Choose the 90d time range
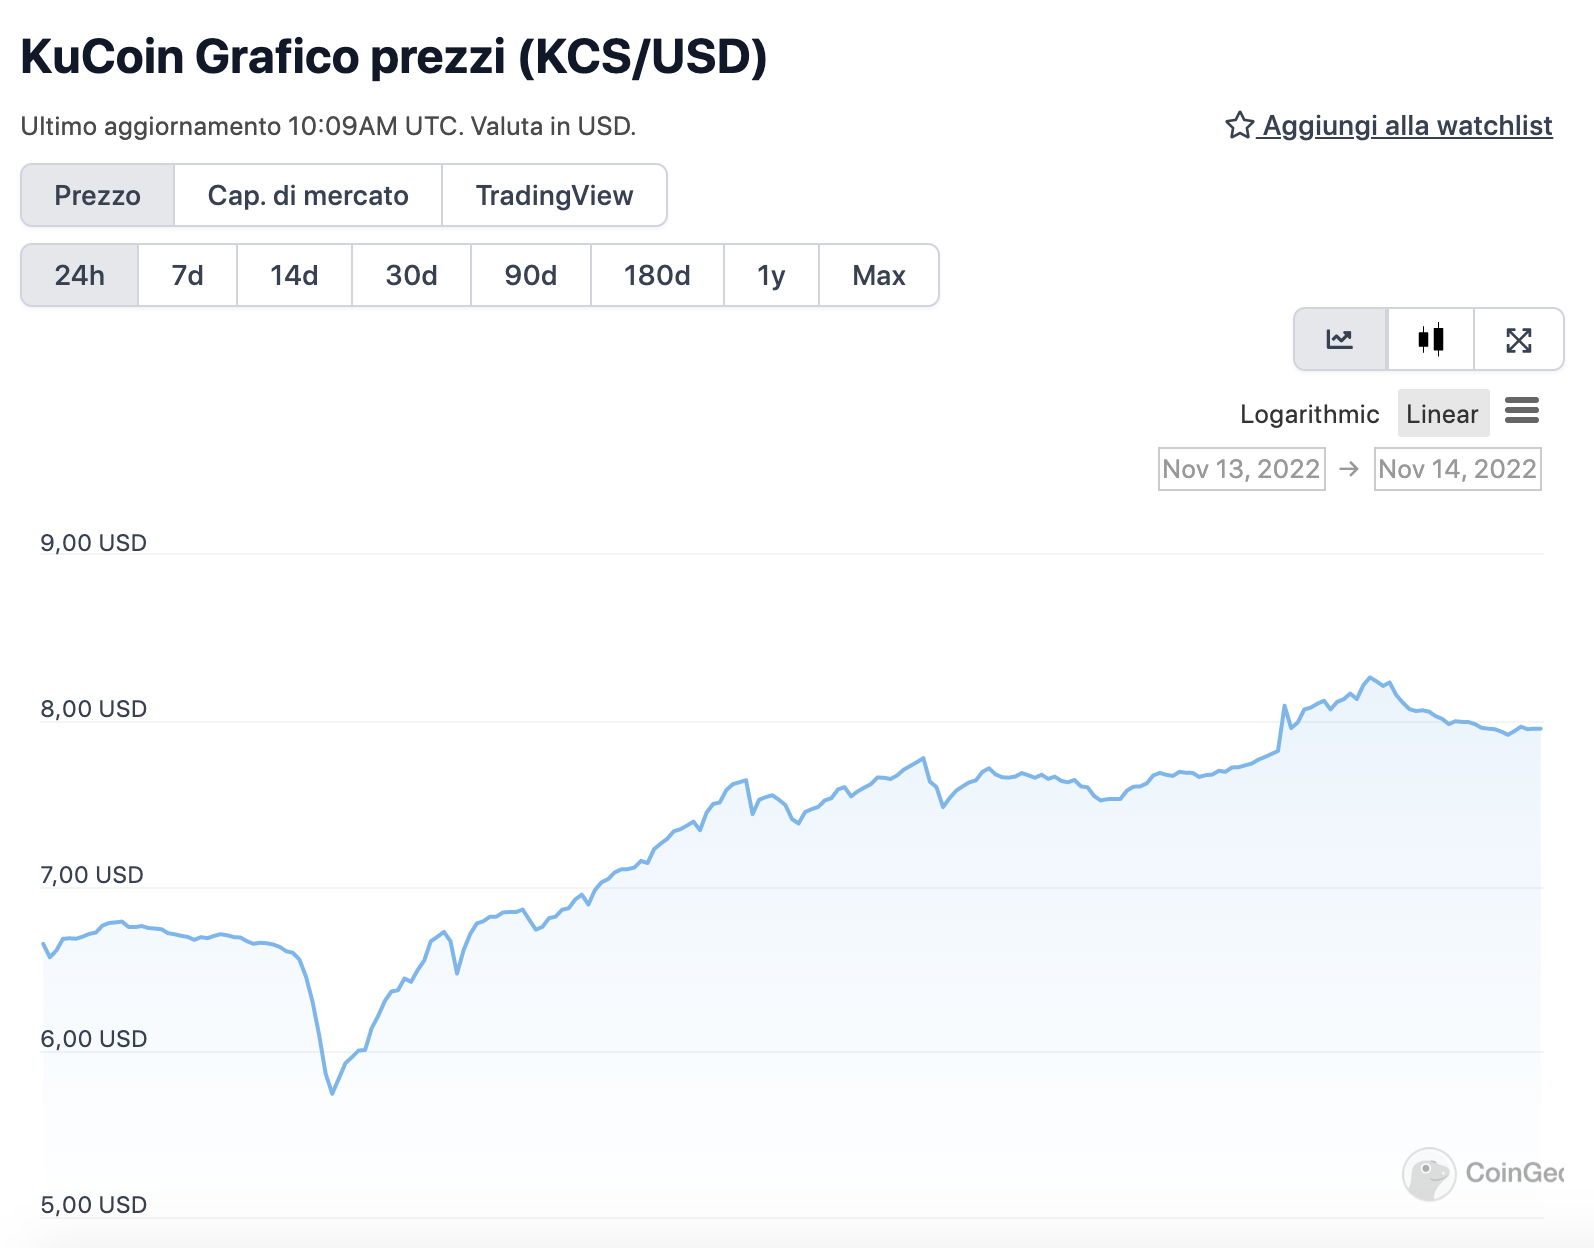This screenshot has height=1248, width=1594. (x=530, y=276)
